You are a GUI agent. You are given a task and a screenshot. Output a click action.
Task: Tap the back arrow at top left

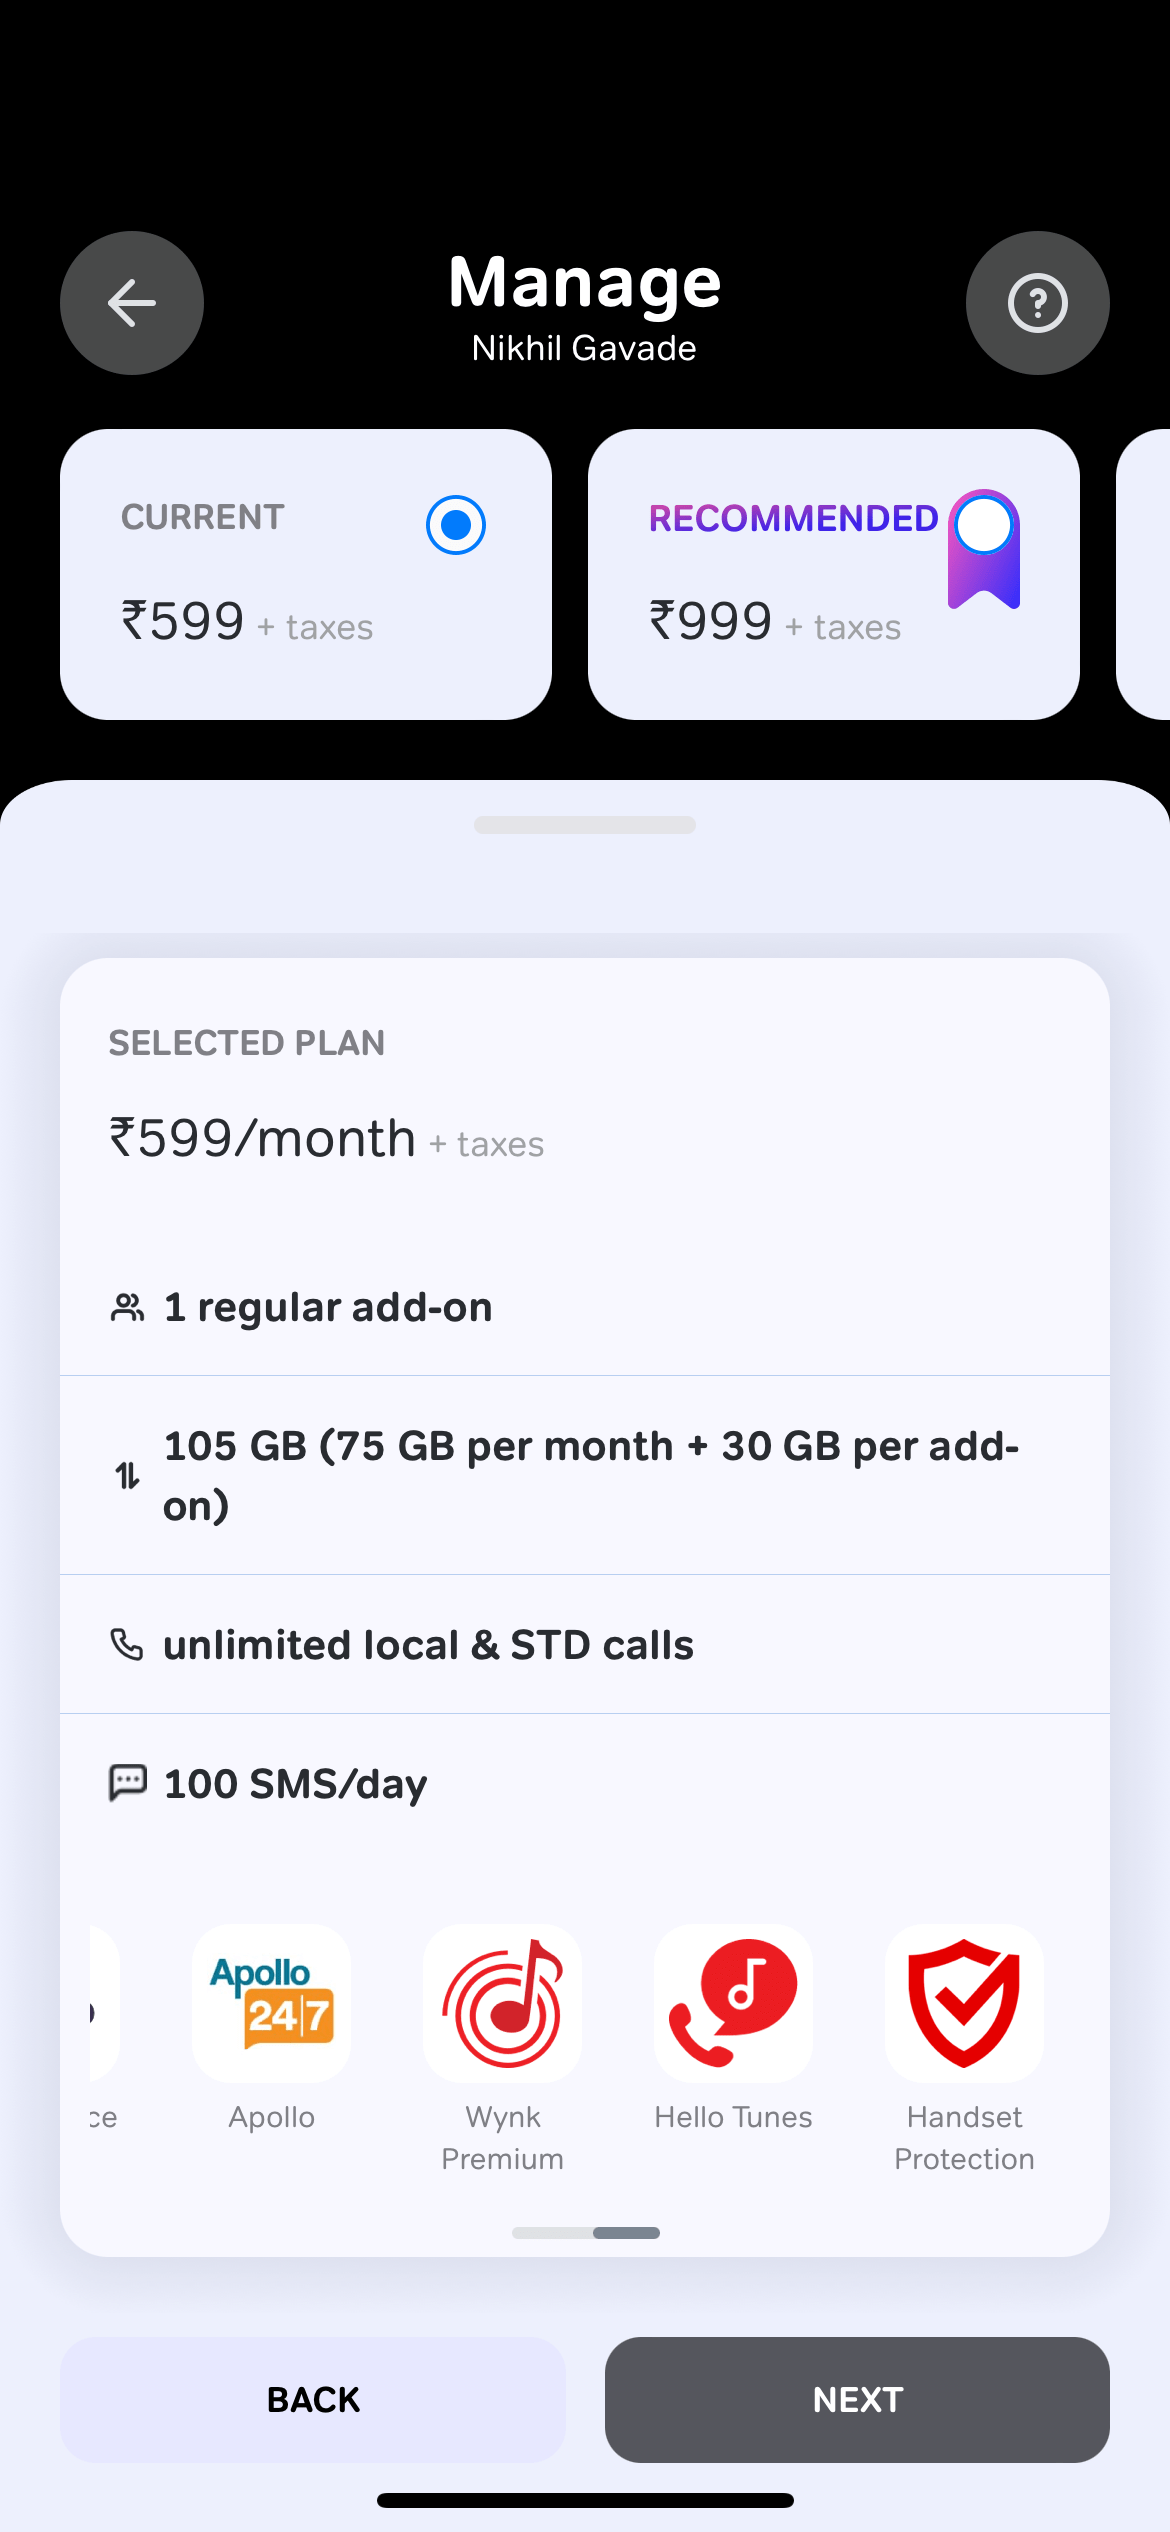[131, 303]
